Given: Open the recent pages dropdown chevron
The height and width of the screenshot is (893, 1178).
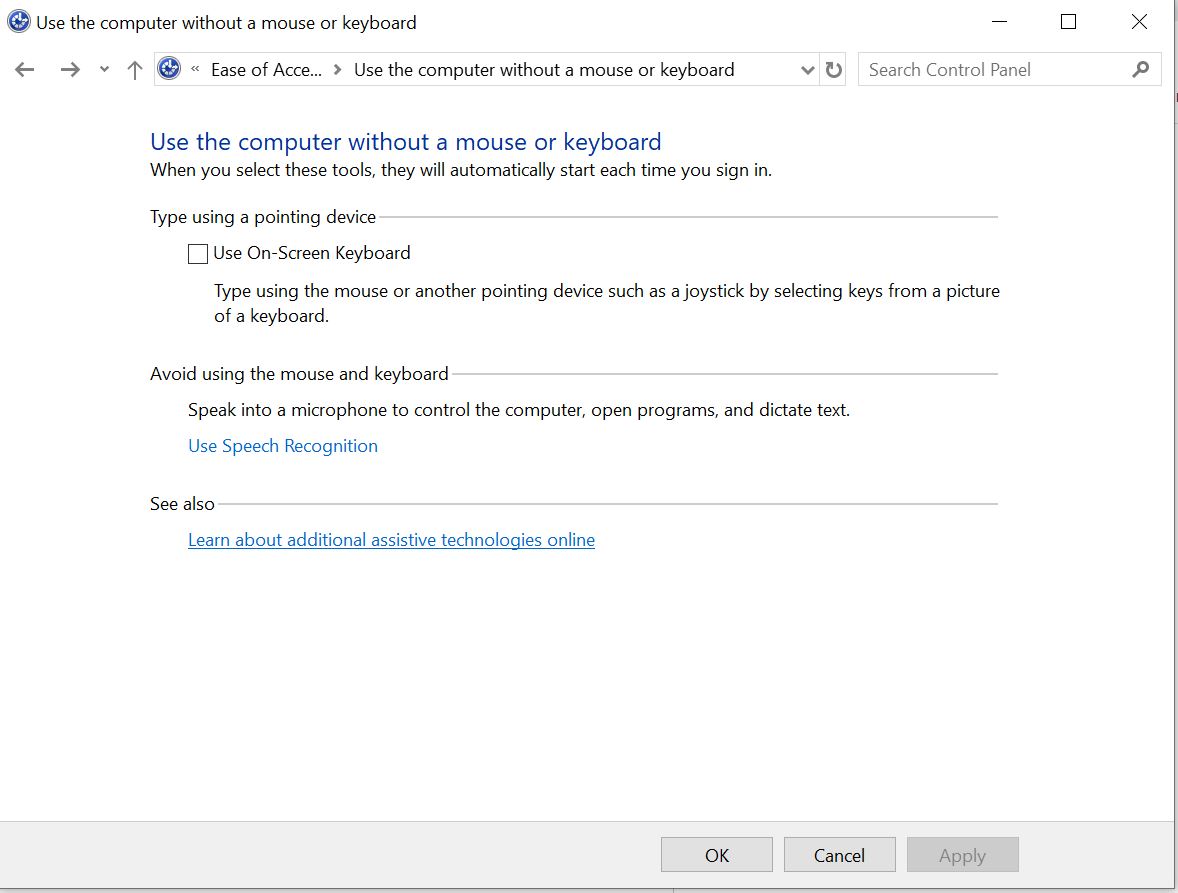Looking at the screenshot, I should click(x=103, y=69).
